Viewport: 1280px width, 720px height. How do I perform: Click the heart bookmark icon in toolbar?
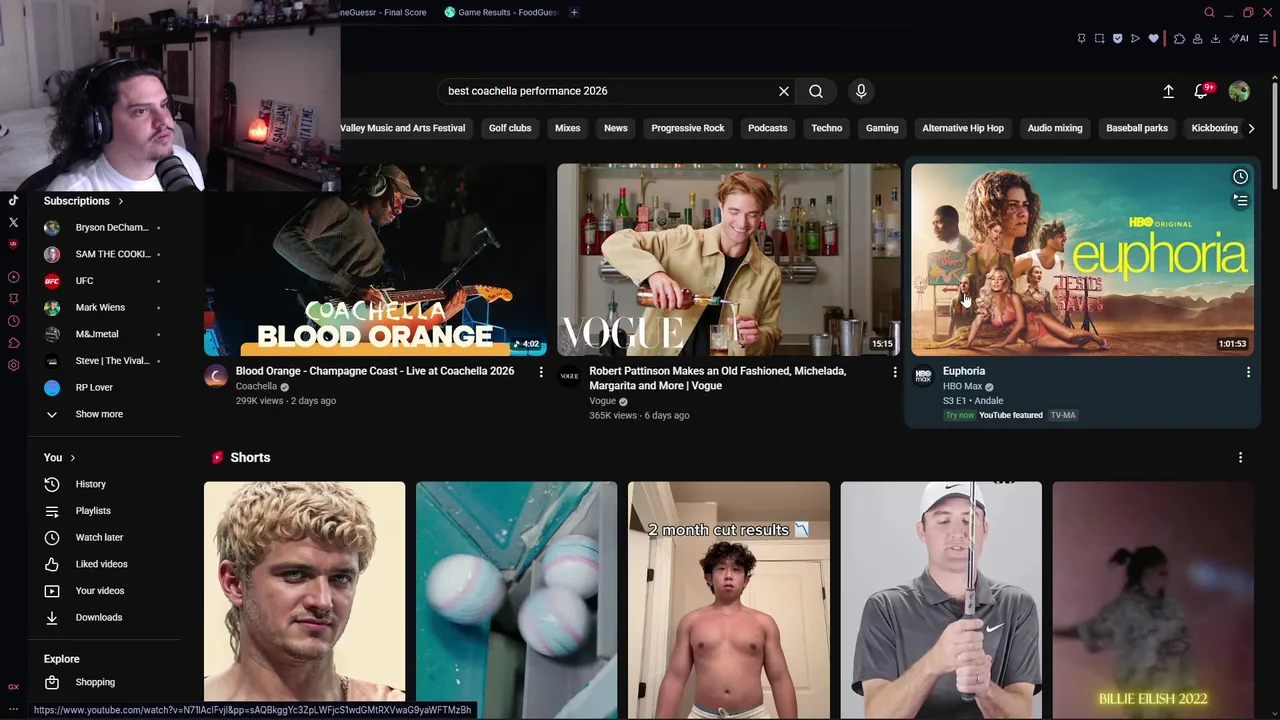1153,39
